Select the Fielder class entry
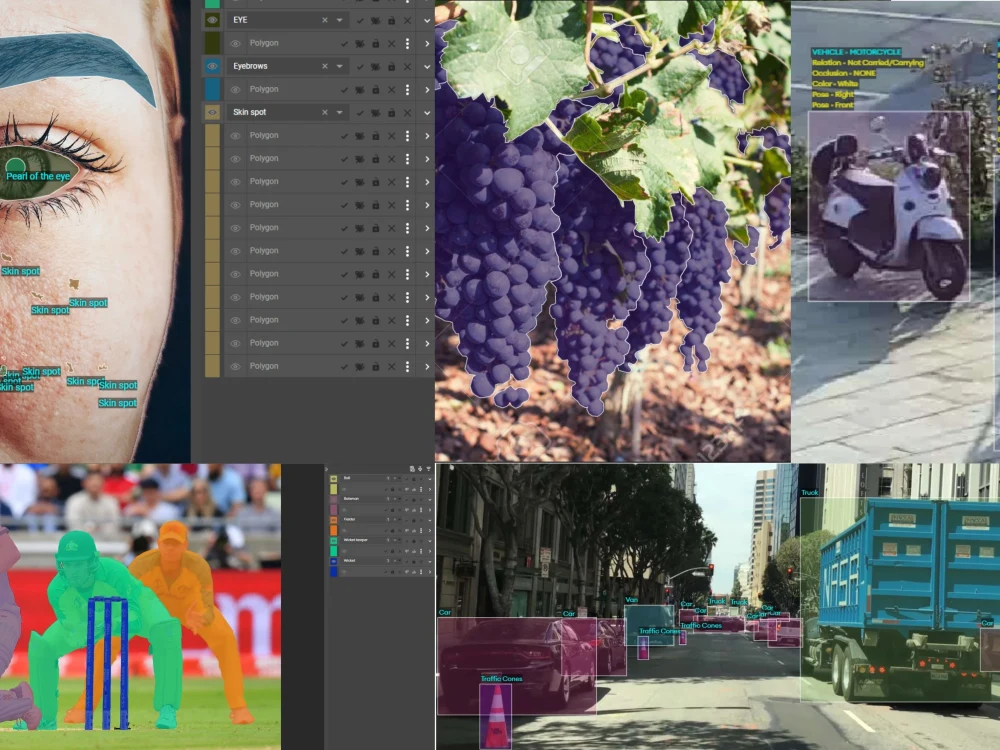 click(x=350, y=519)
